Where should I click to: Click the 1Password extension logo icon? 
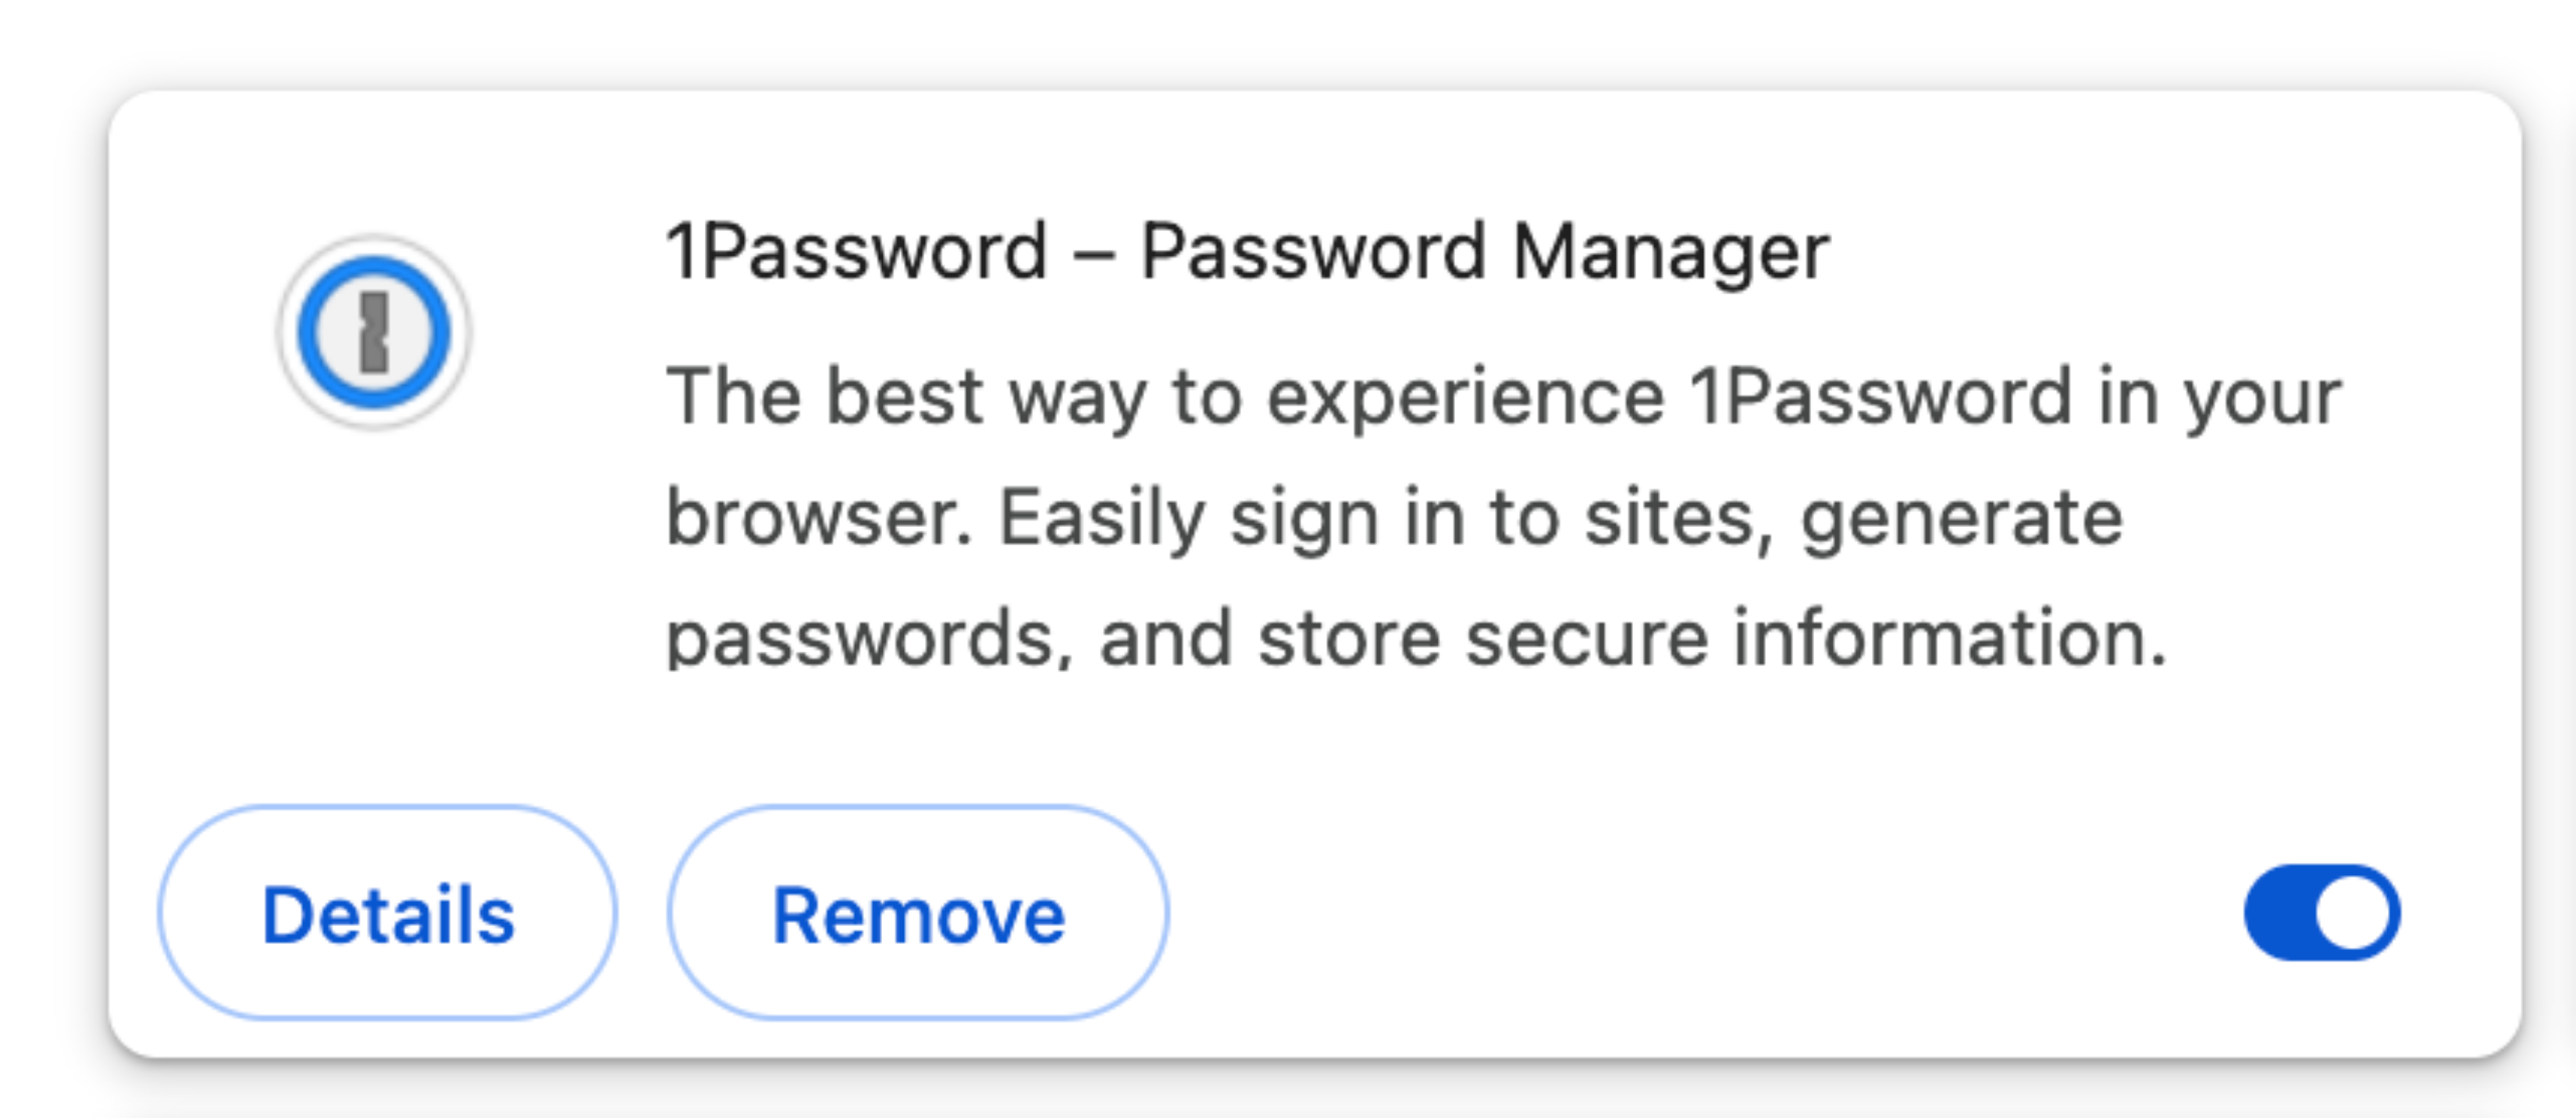coord(374,332)
